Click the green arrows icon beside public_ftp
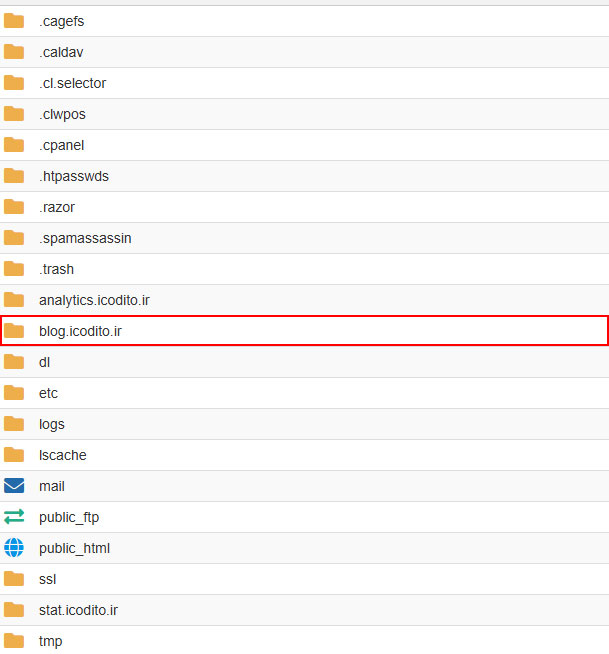609x654 pixels. click(x=14, y=517)
